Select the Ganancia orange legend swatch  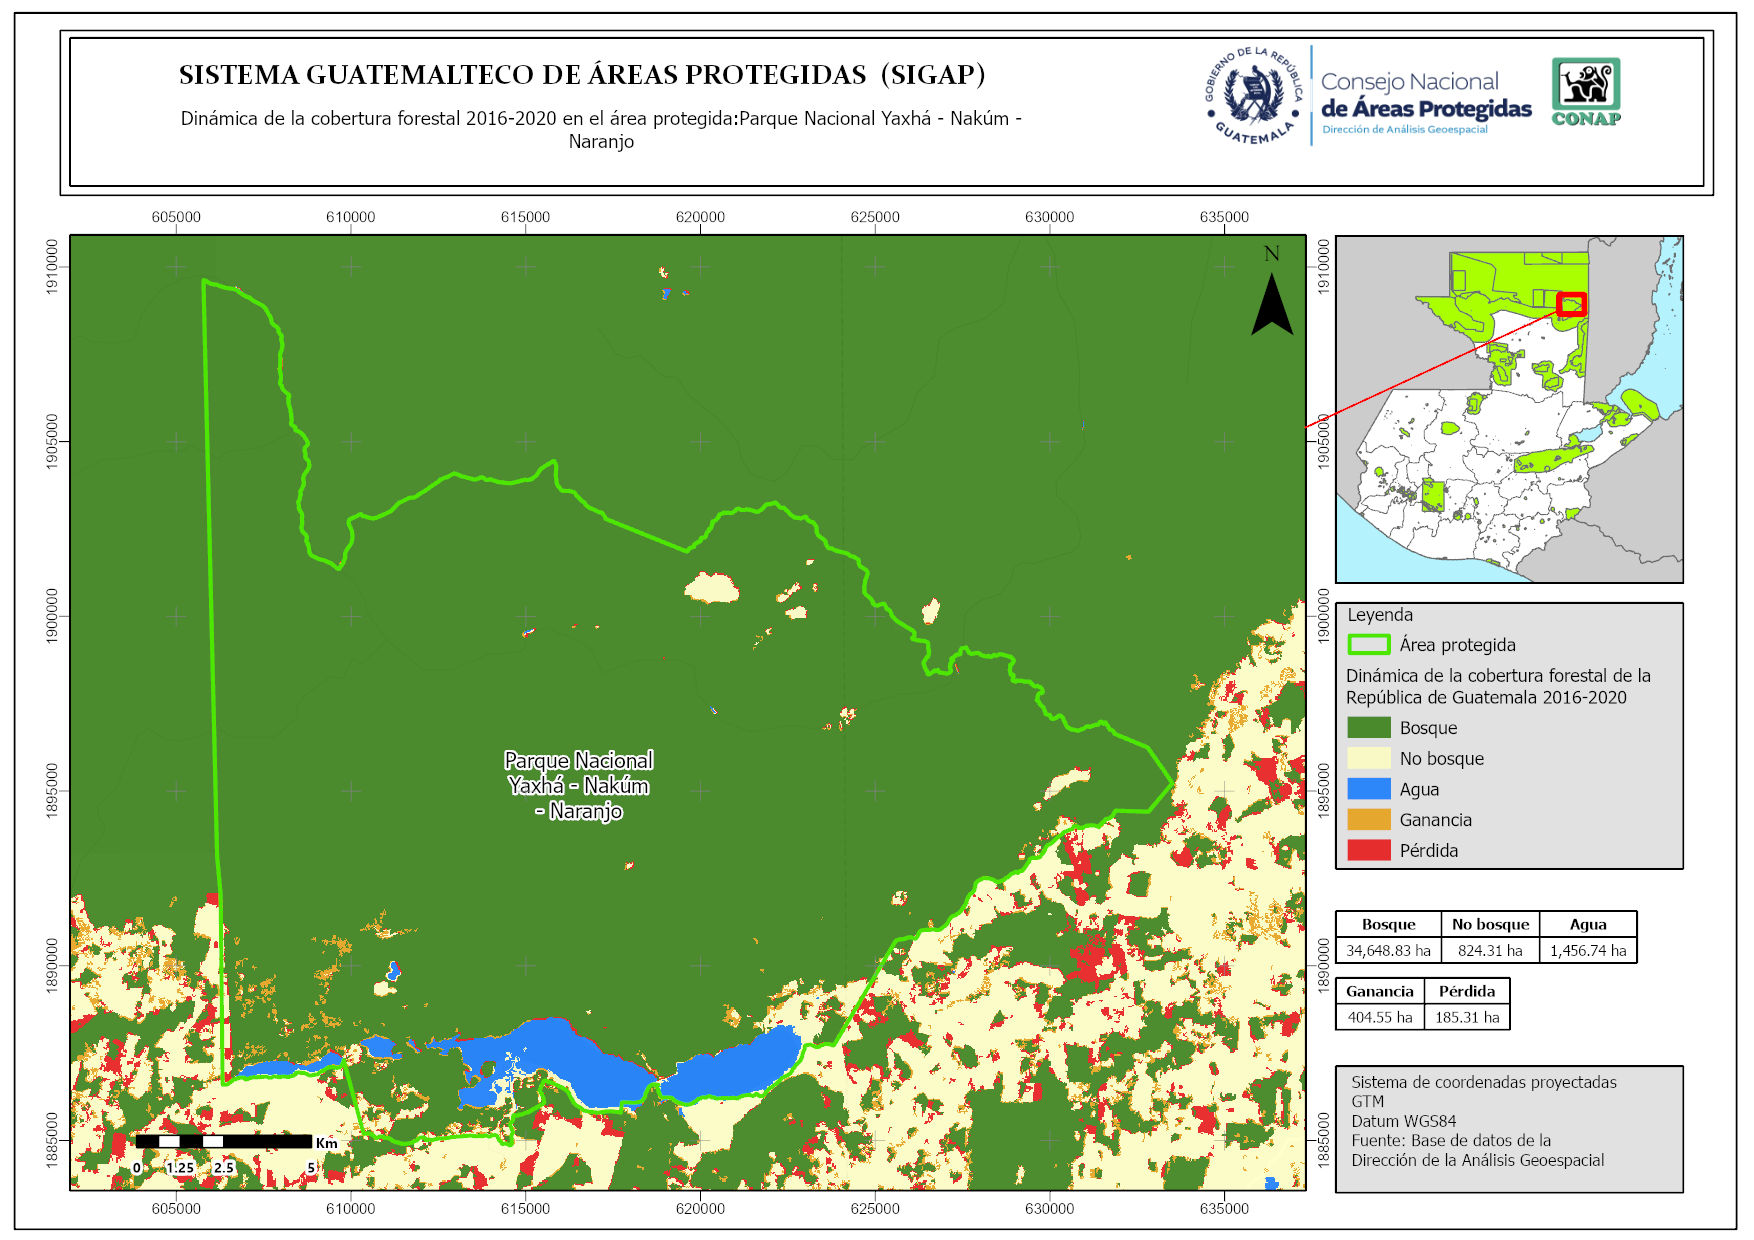[1368, 820]
